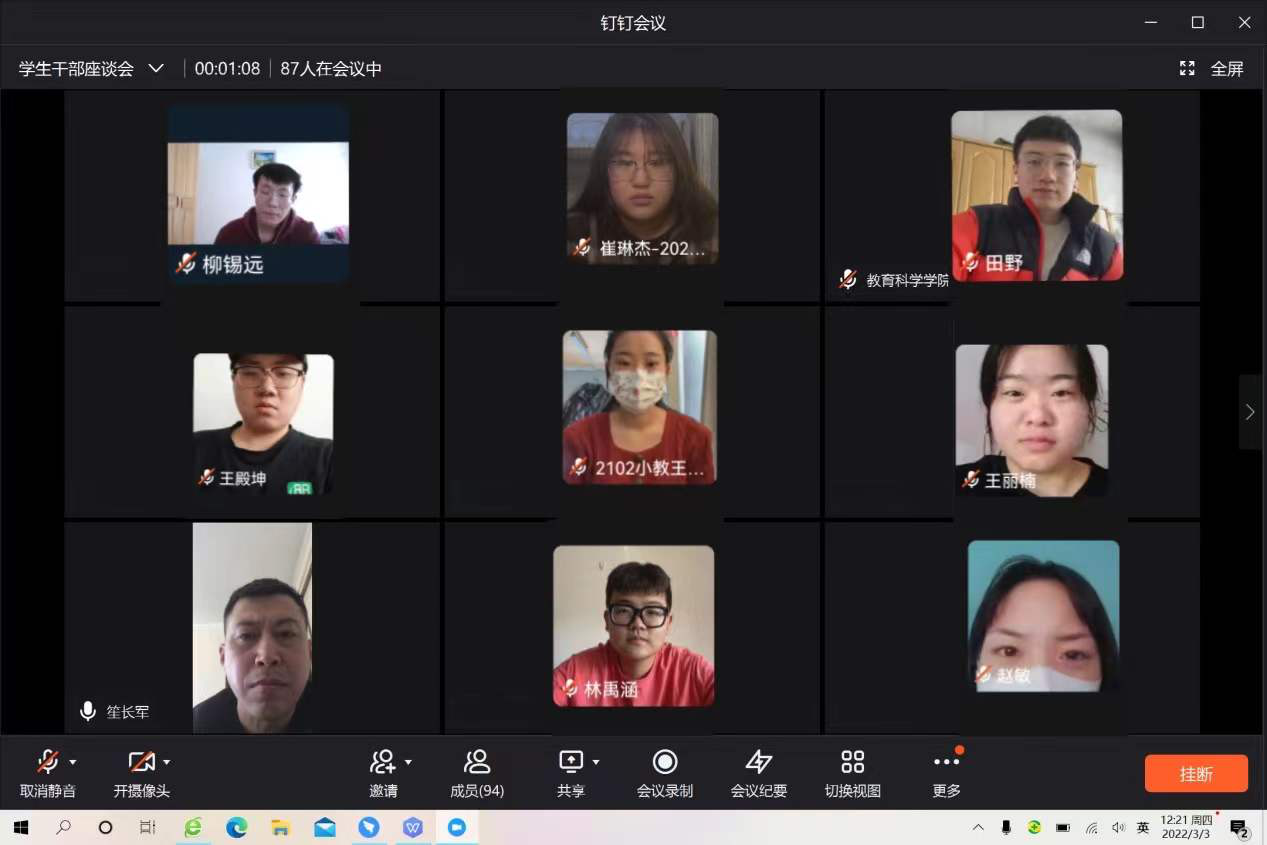1267x845 pixels.
Task: Open the volume control tray icon
Action: pyautogui.click(x=1117, y=827)
